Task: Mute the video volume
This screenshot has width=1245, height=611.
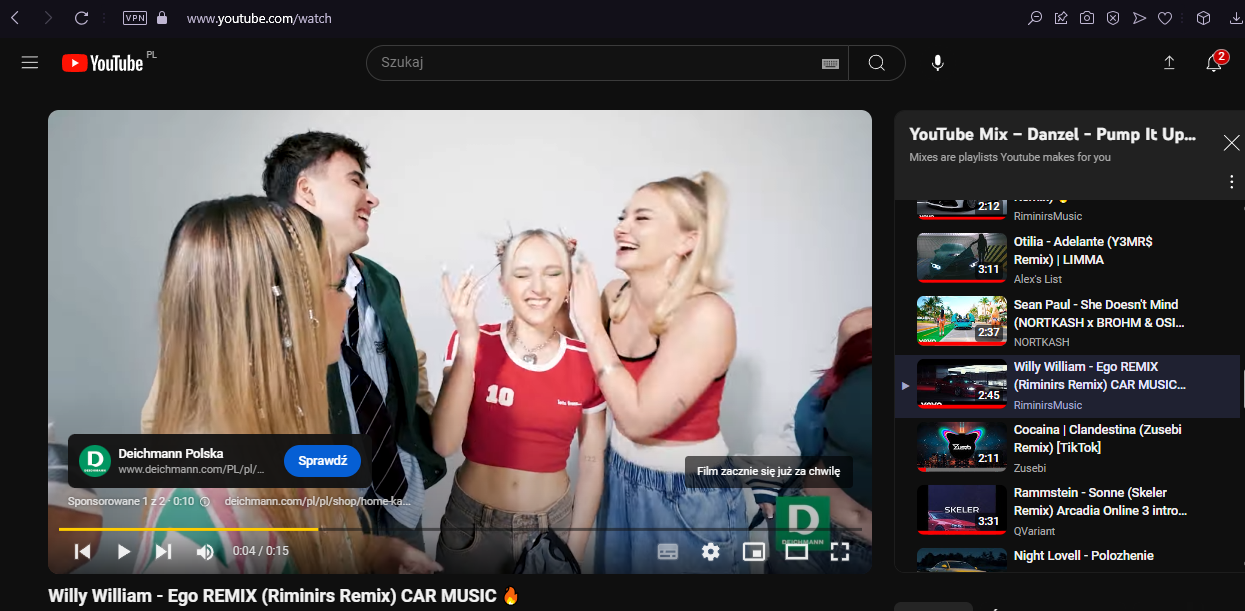Action: click(x=205, y=551)
